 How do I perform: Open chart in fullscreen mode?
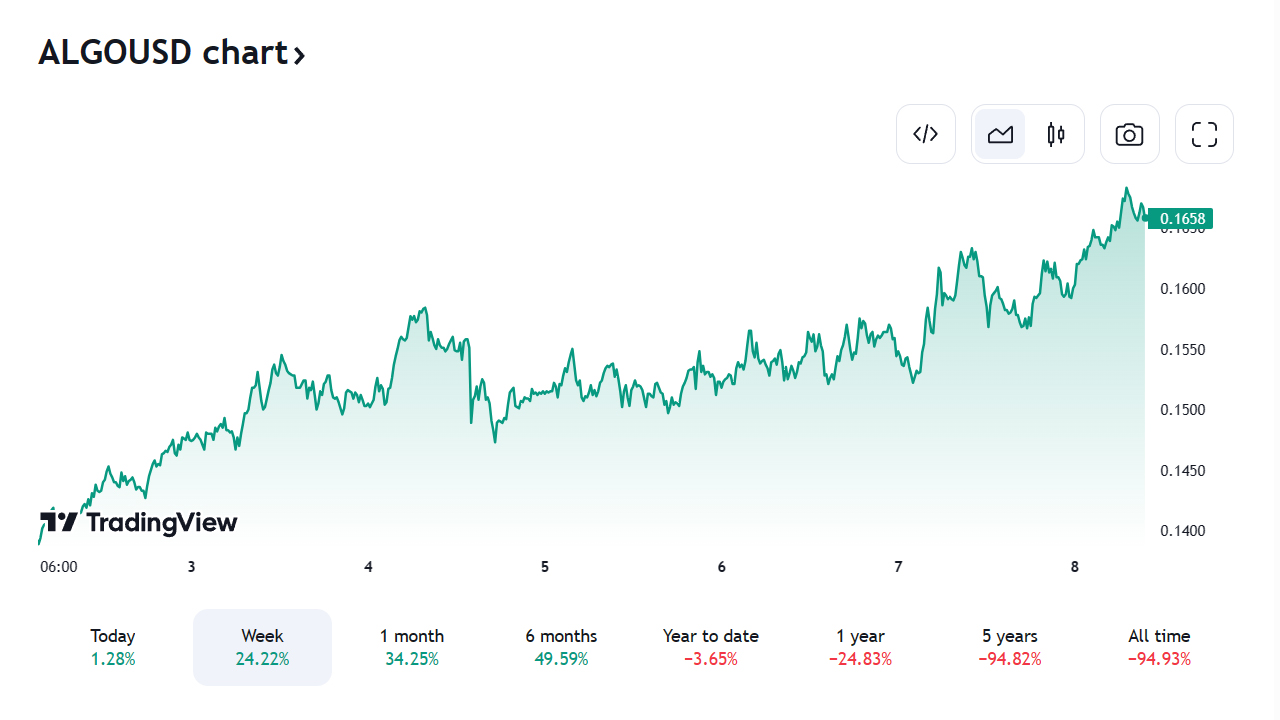tap(1204, 134)
